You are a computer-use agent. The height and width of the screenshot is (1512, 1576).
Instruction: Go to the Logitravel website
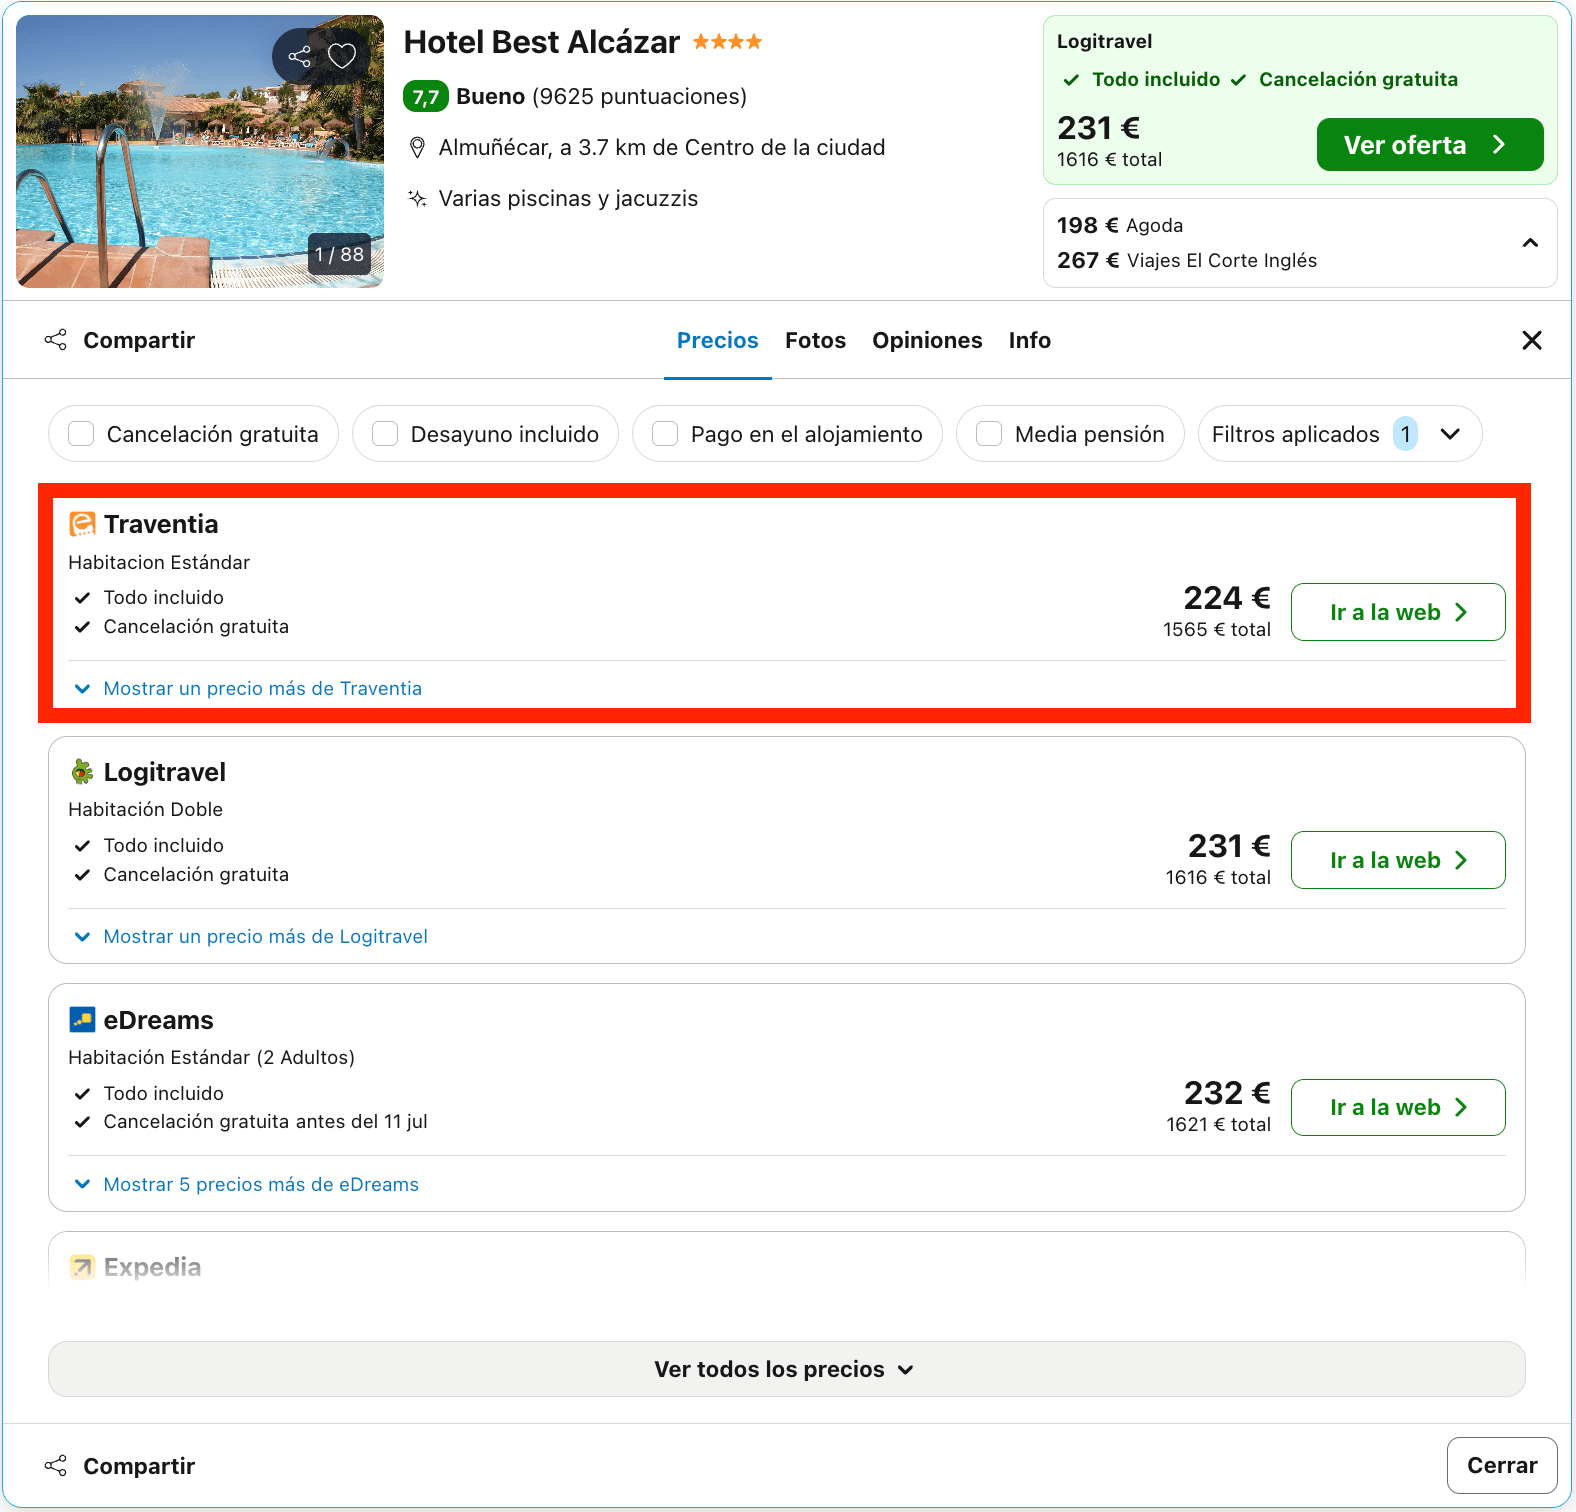(1398, 860)
